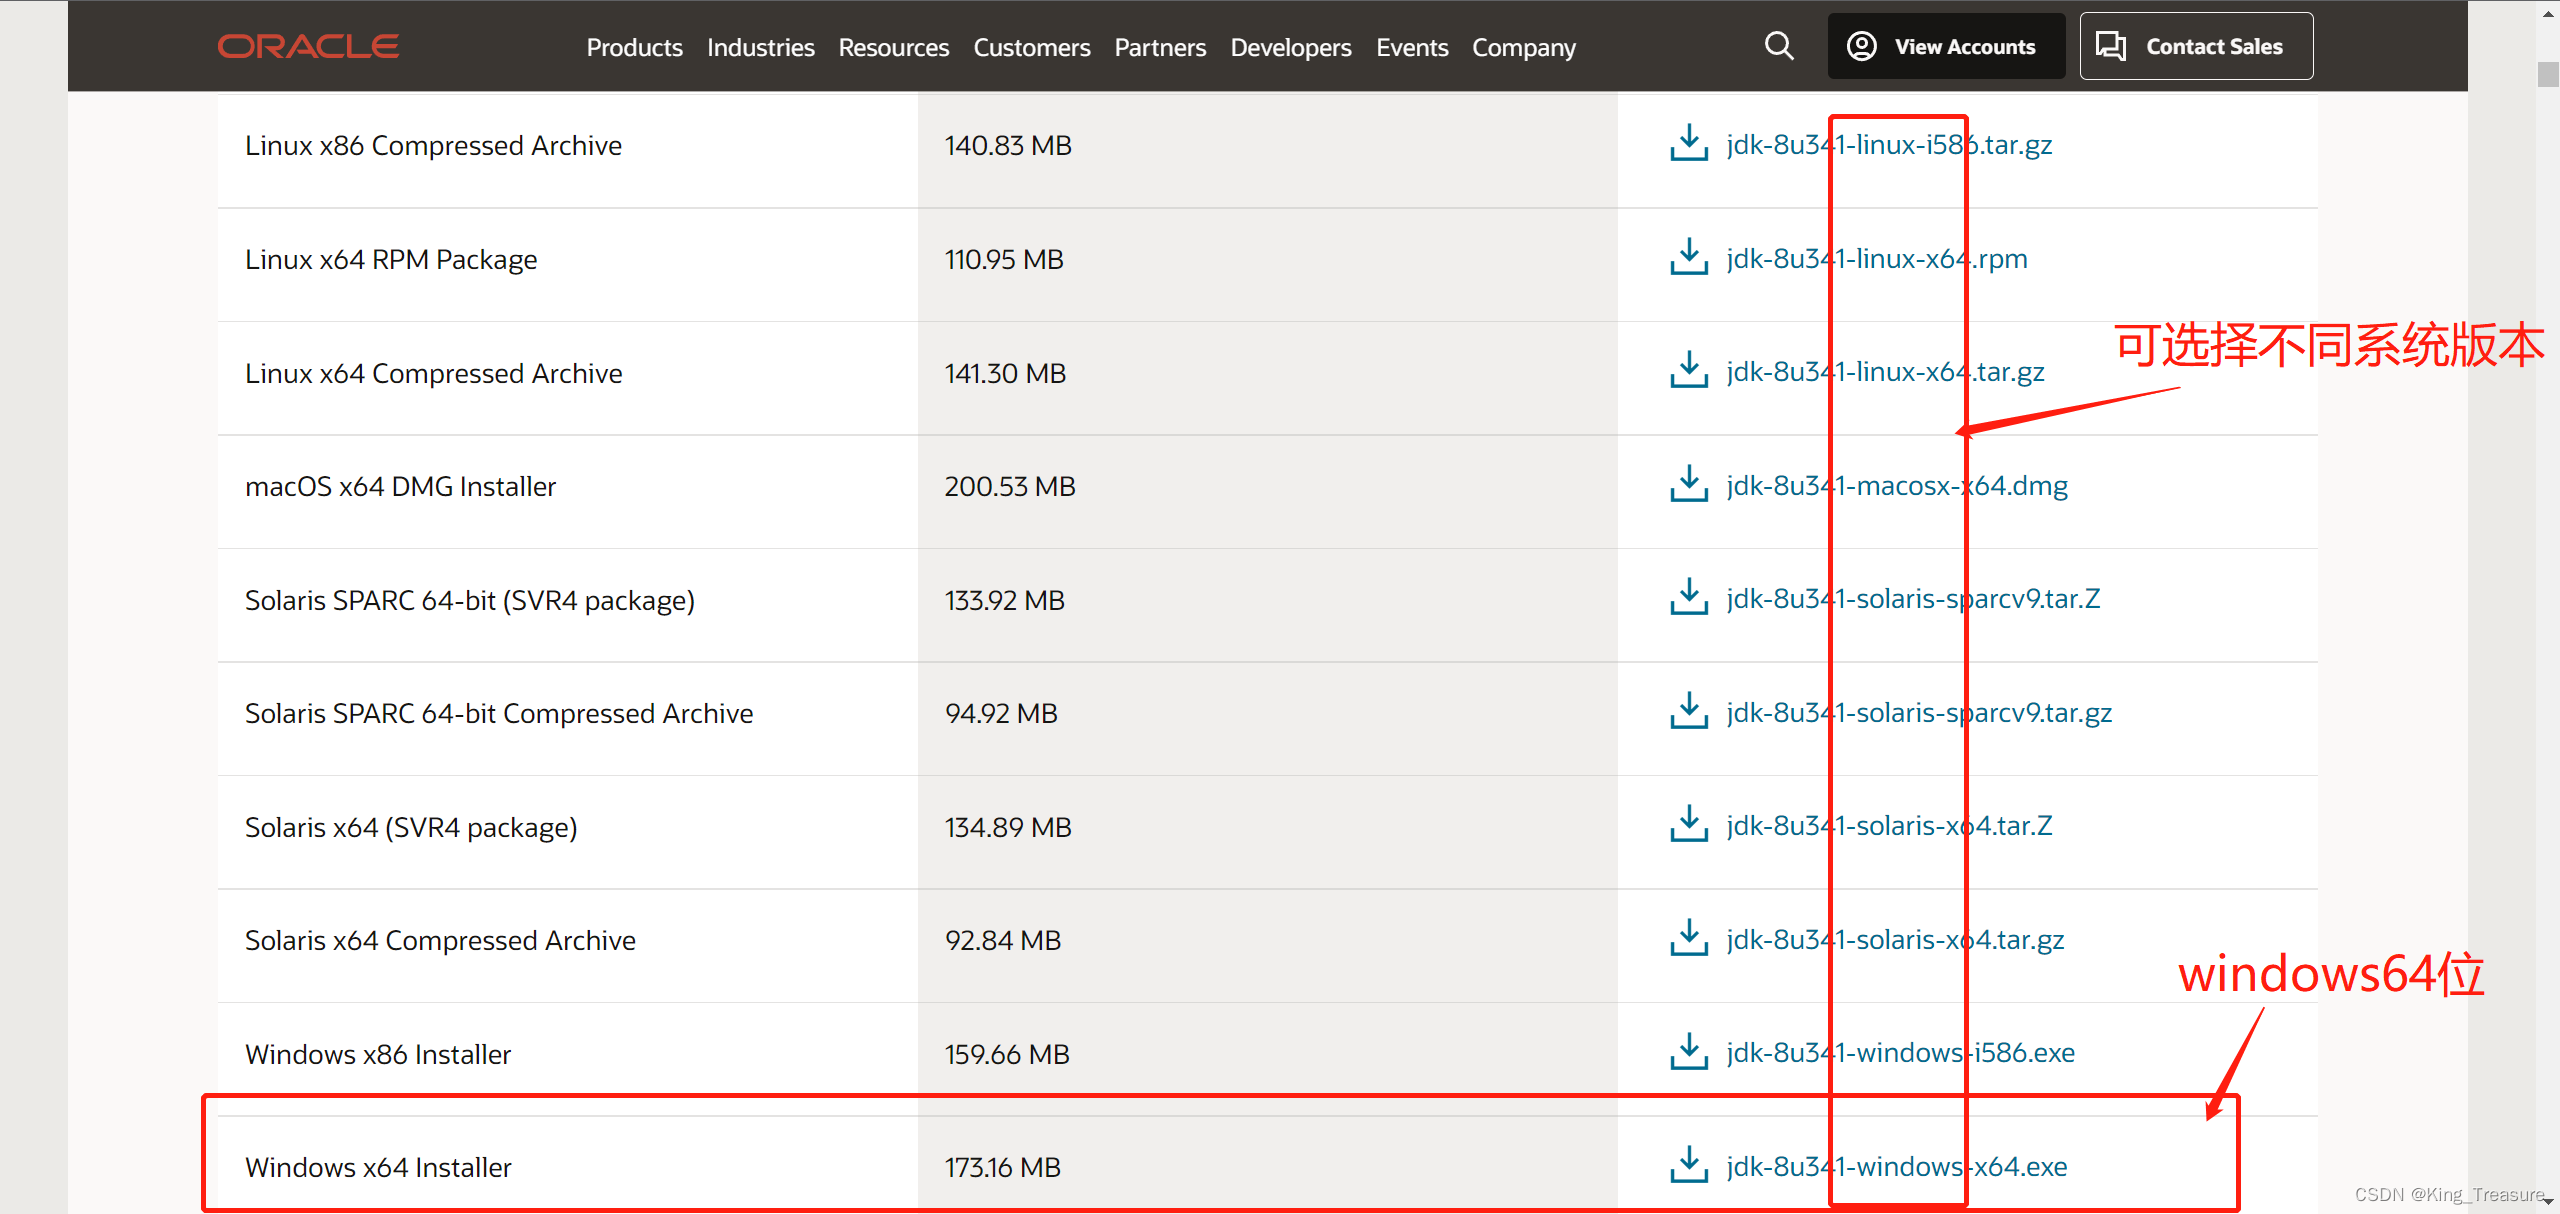
Task: Open the search magnifier icon
Action: point(1779,46)
